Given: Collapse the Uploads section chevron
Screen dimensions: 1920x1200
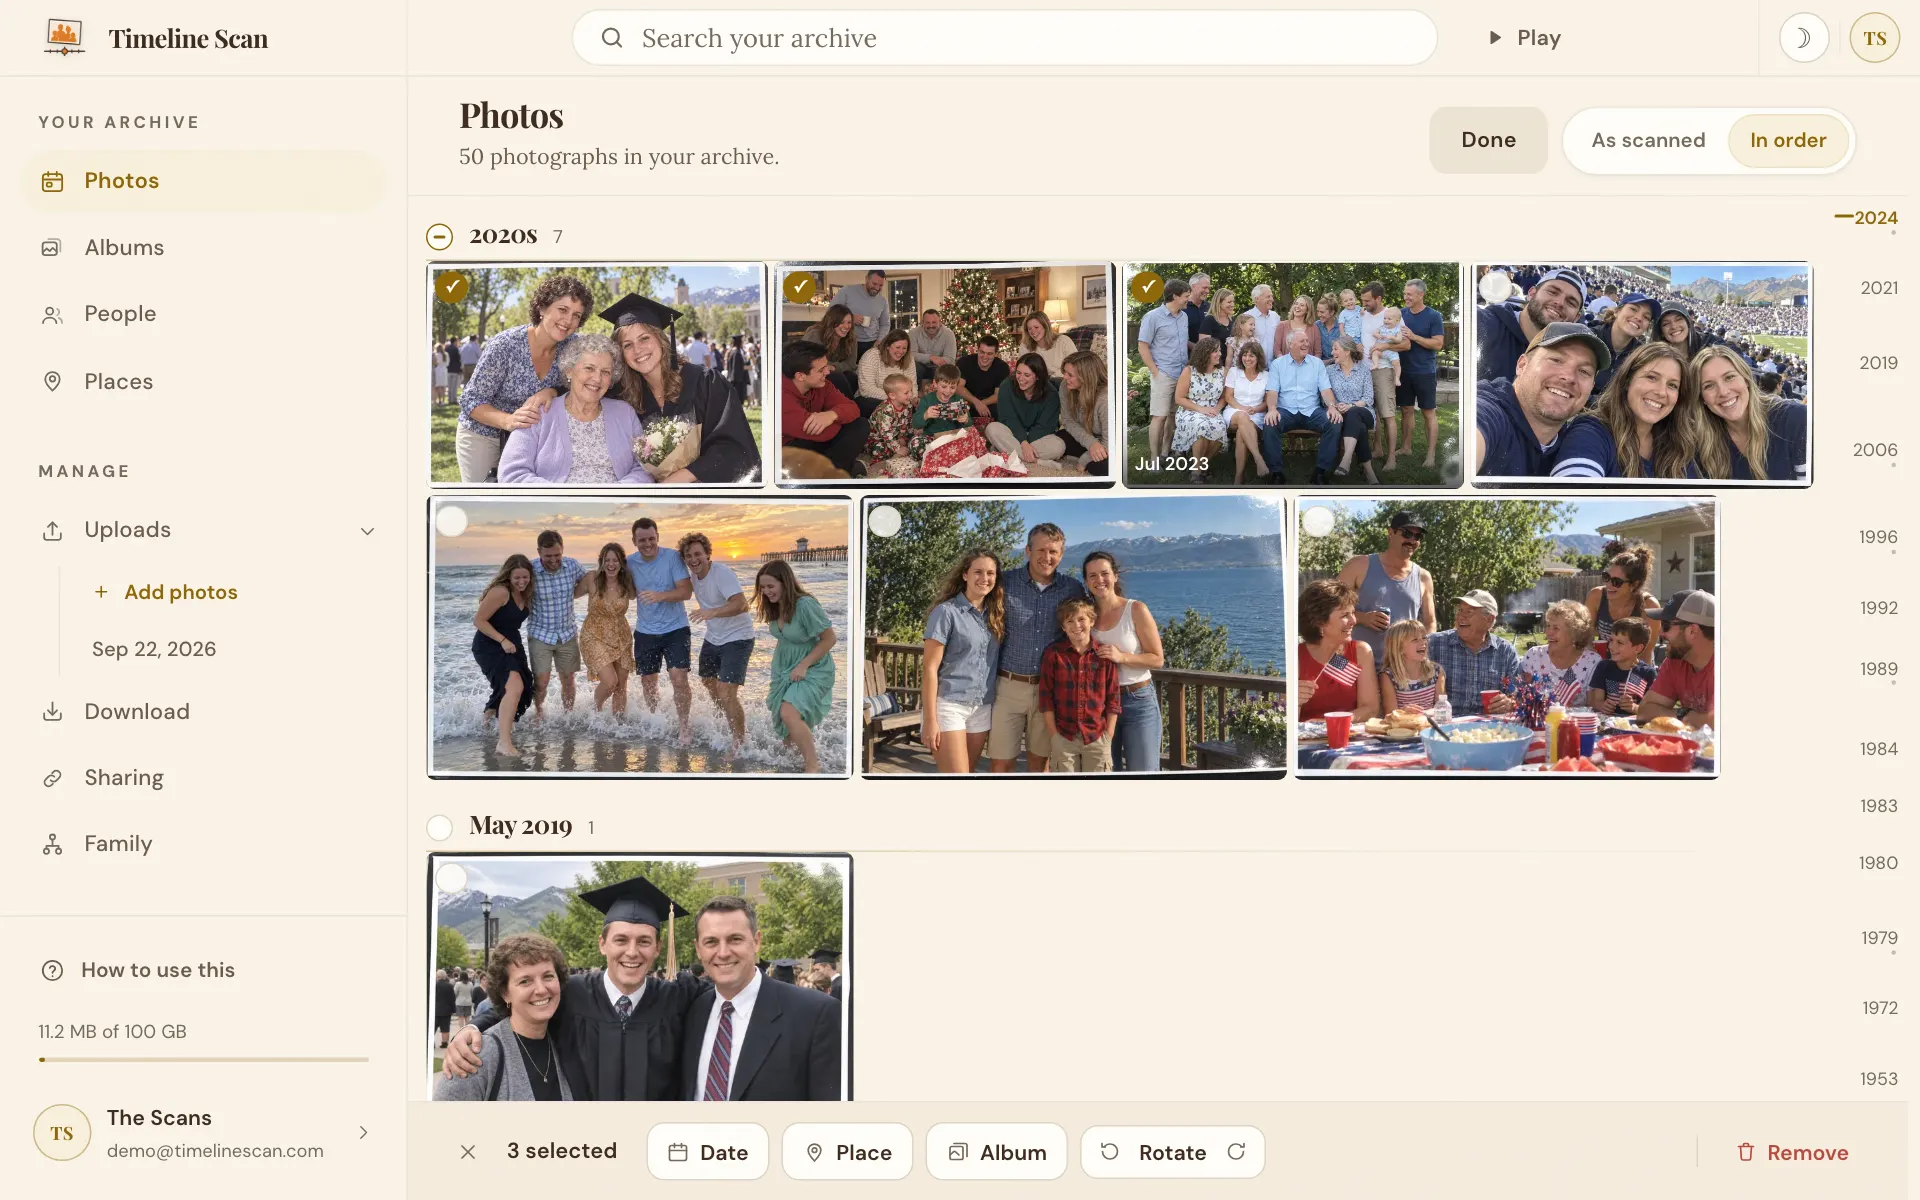Looking at the screenshot, I should click(x=367, y=531).
